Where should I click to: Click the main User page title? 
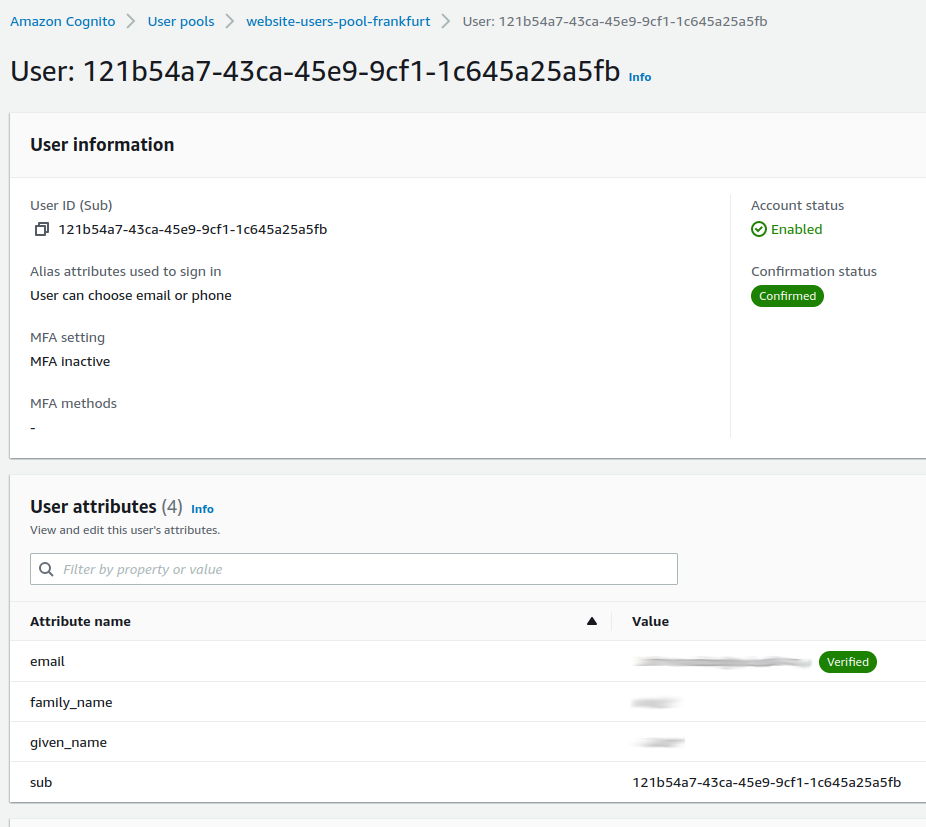(x=315, y=71)
